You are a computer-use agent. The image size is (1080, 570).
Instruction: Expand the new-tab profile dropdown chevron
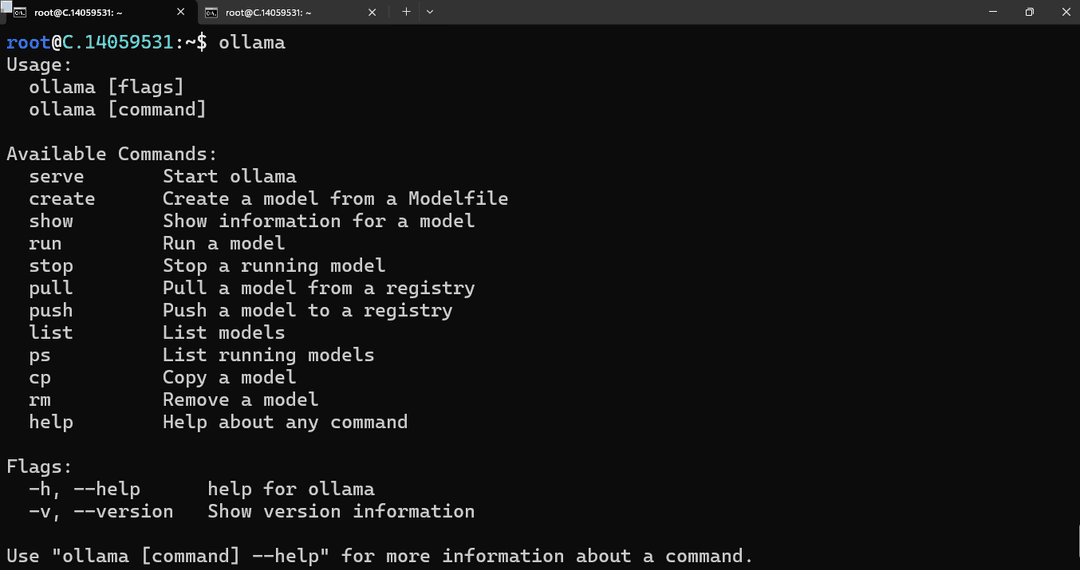pyautogui.click(x=430, y=12)
